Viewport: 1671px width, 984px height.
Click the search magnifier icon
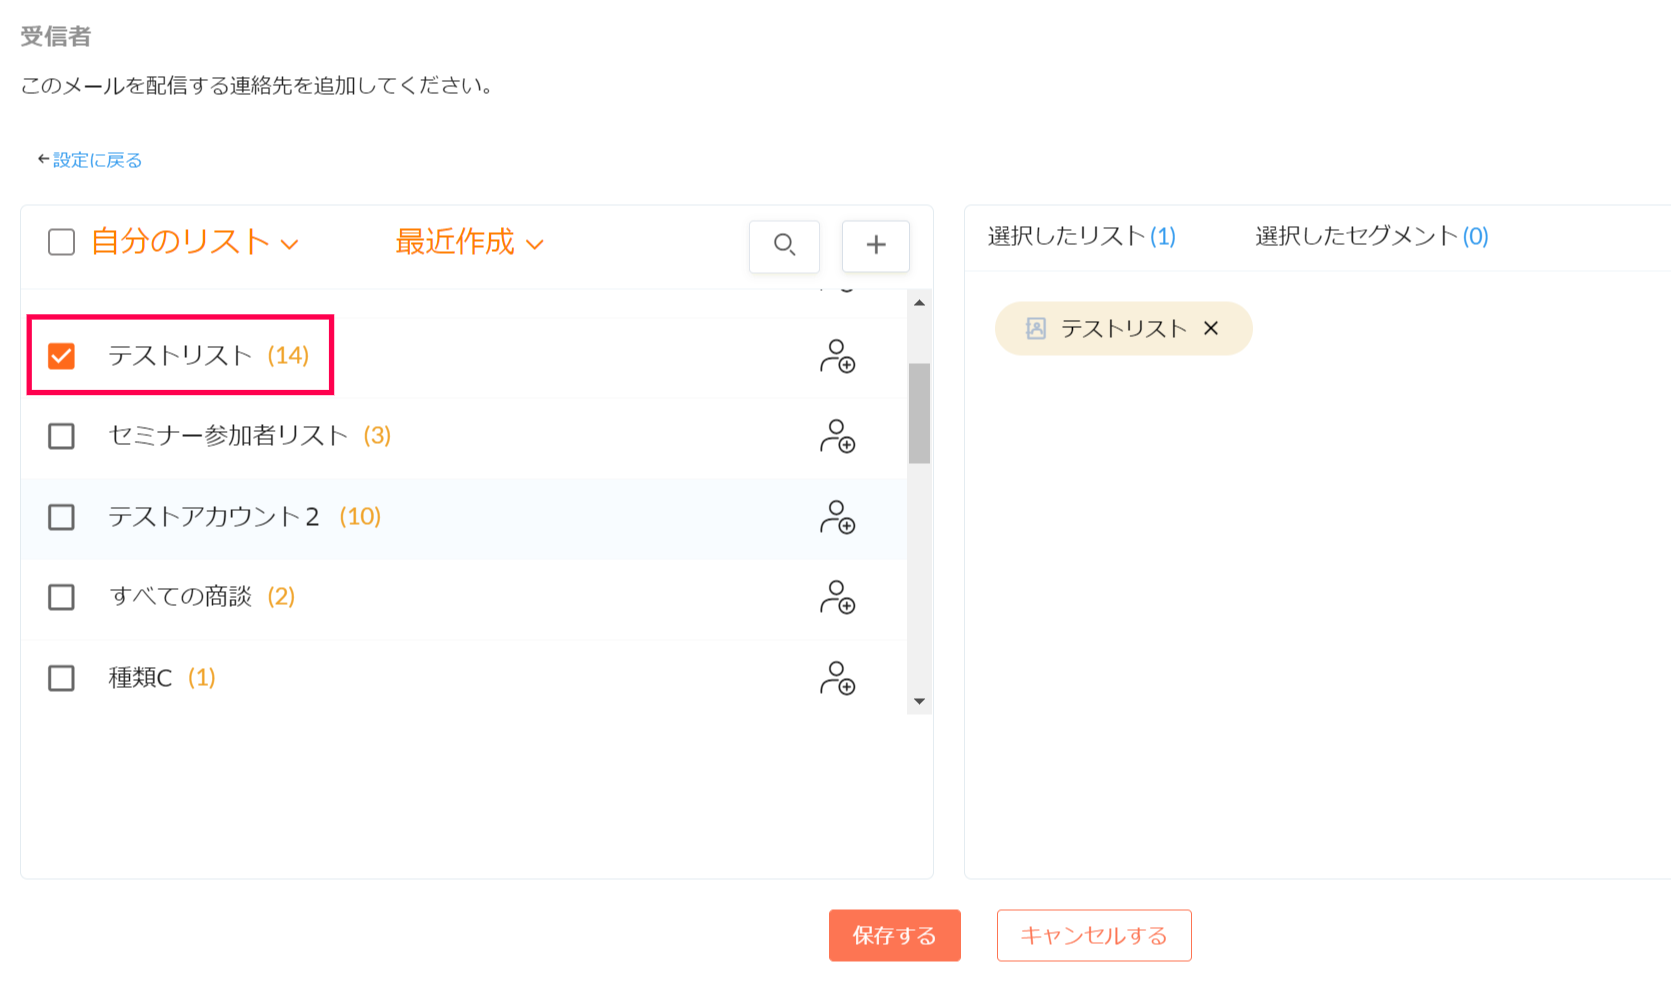[784, 245]
